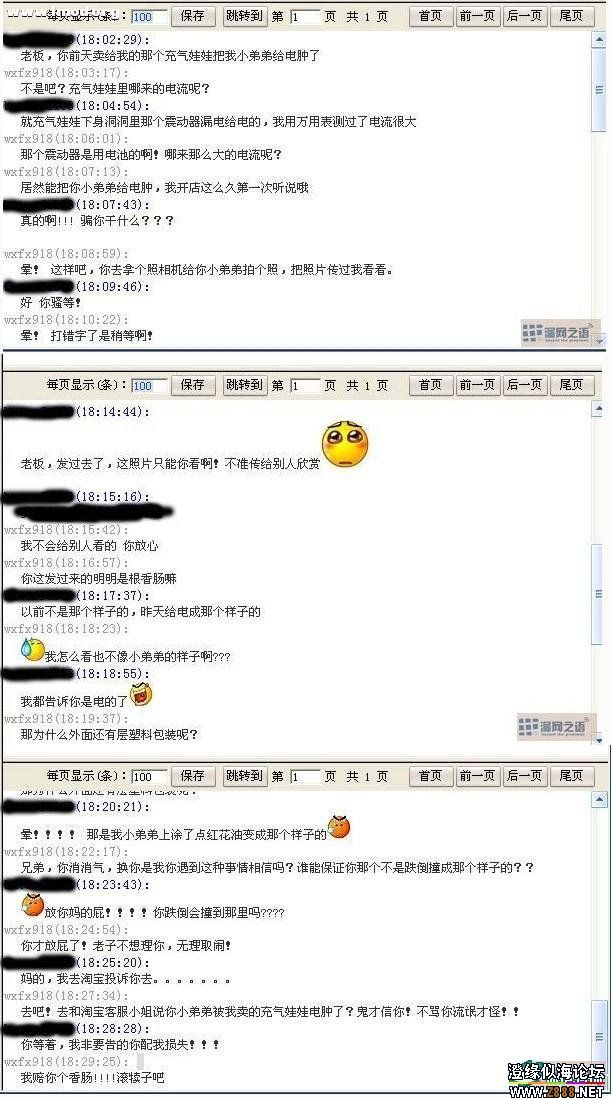Viewport: 613px width, 1098px height.
Task: Jump to 尾页 in the third chat log toolbar
Action: 572,776
